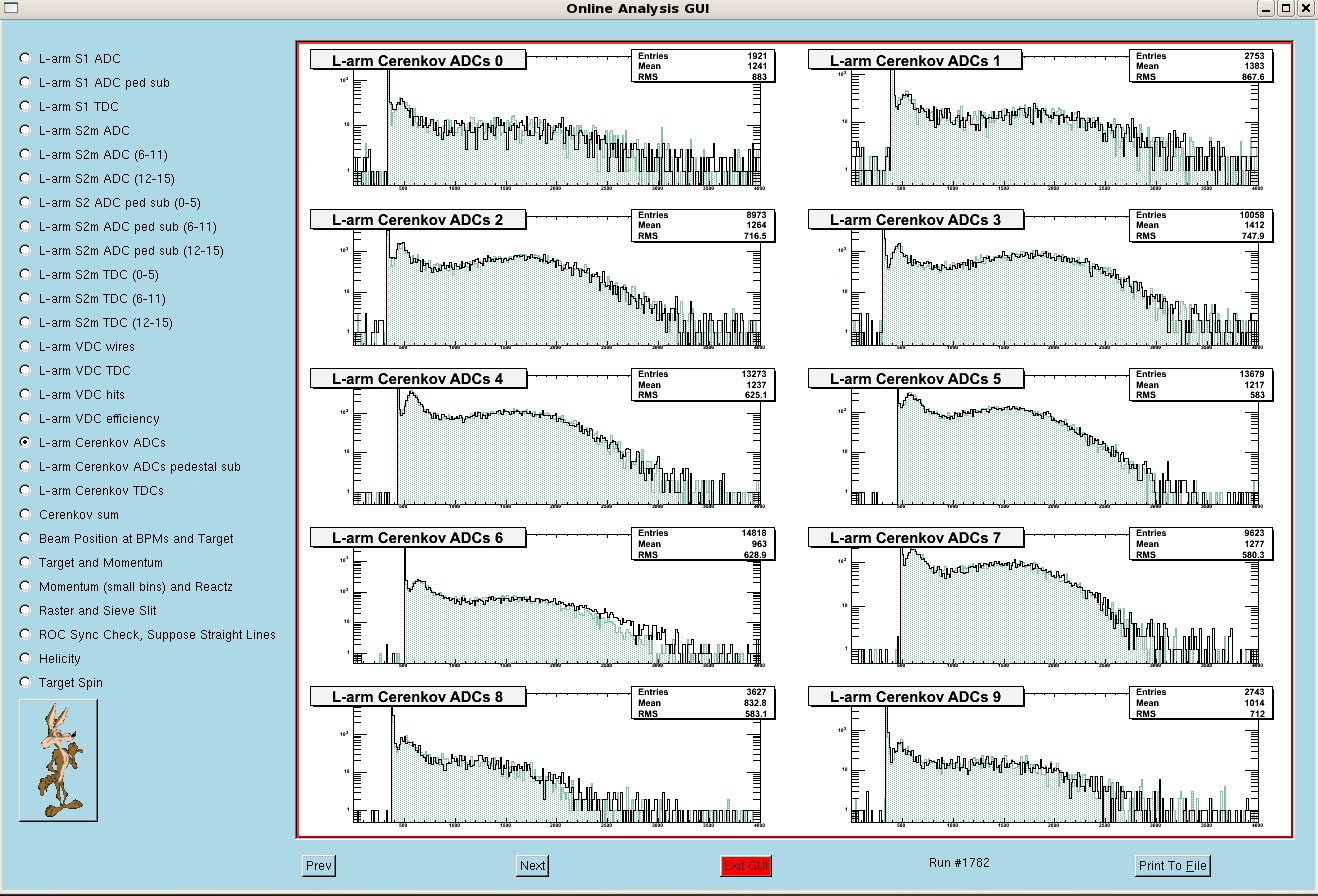This screenshot has width=1318, height=896.
Task: Click the Run #1782 label
Action: (x=959, y=862)
